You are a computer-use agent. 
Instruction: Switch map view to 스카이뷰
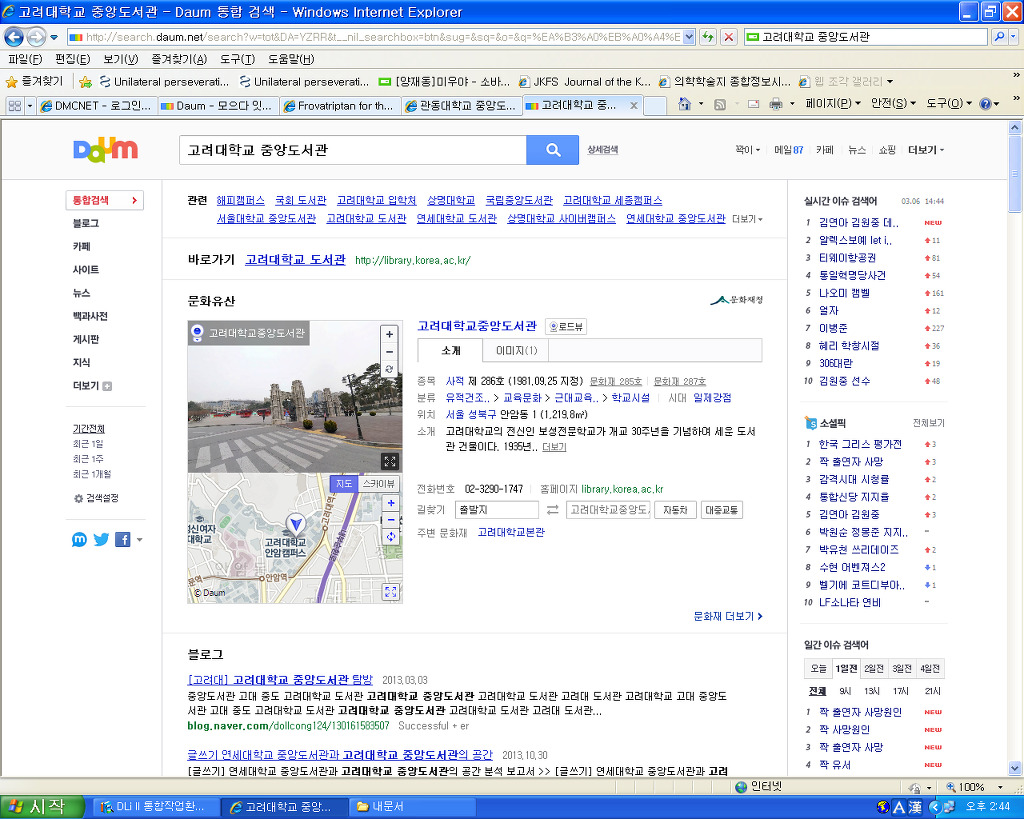379,484
